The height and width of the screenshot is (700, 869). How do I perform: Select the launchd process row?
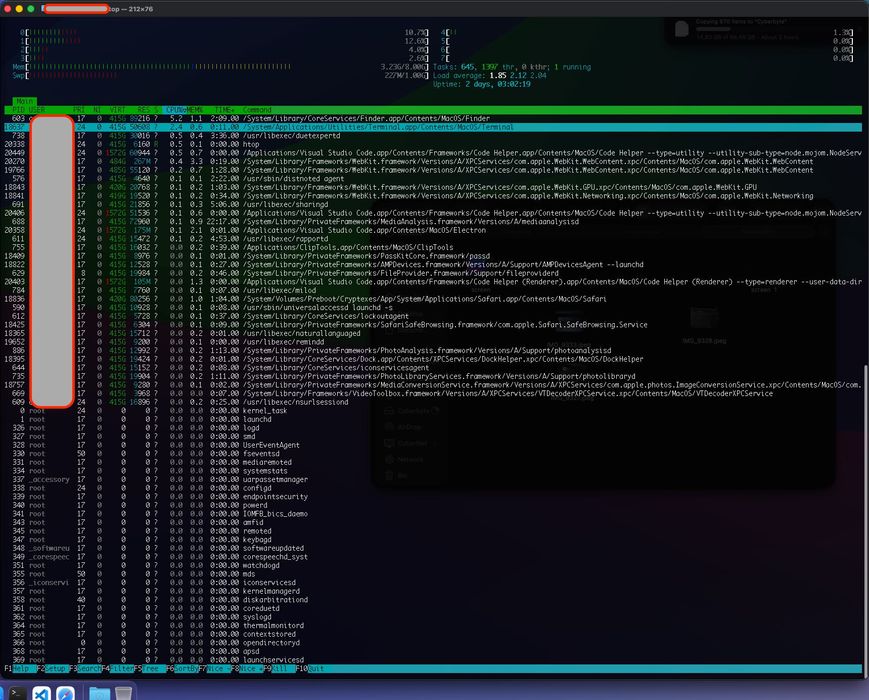433,419
